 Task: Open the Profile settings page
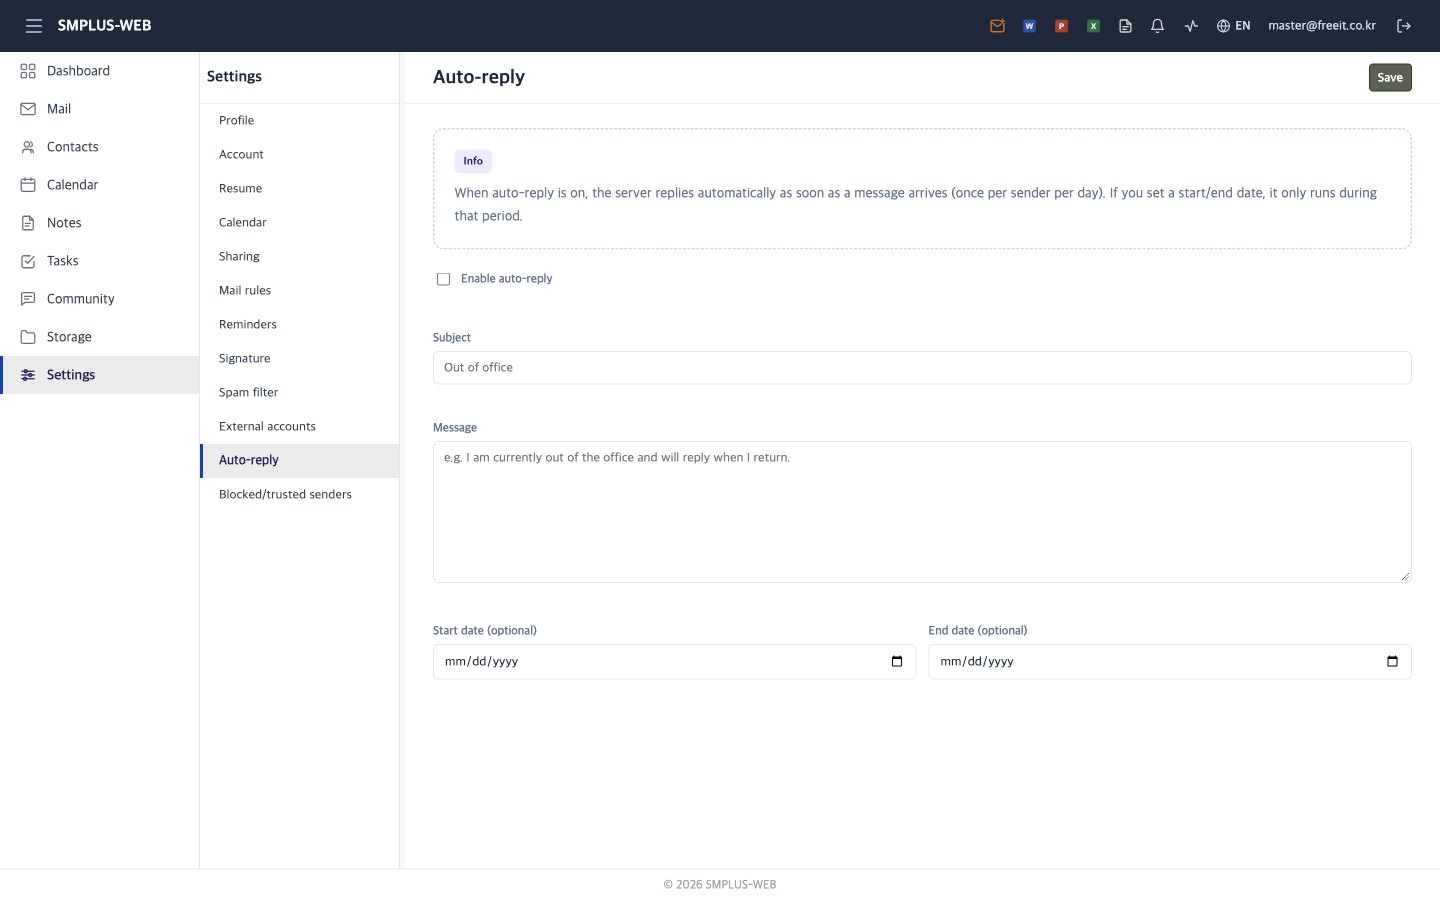[x=299, y=120]
